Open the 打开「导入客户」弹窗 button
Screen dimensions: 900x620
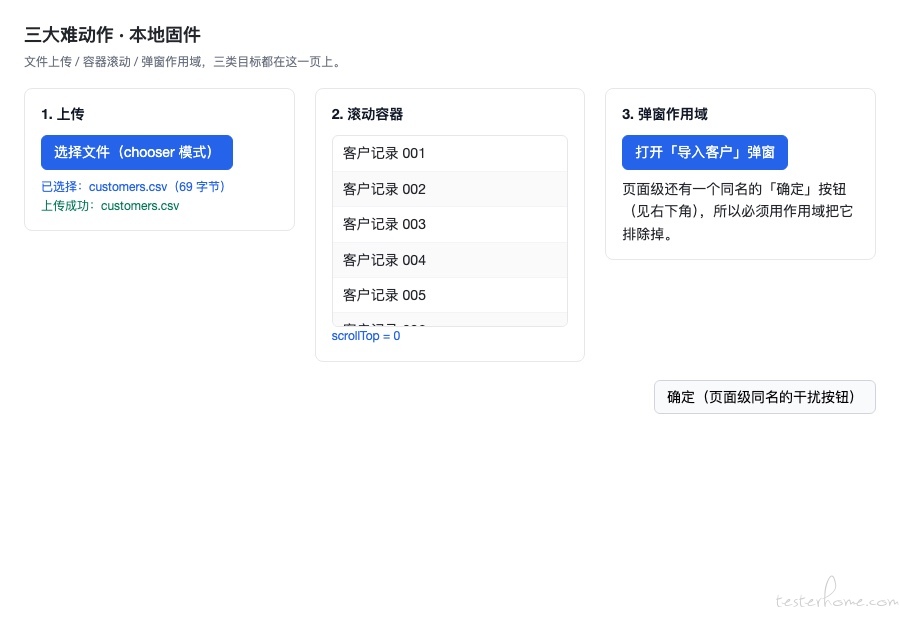704,152
